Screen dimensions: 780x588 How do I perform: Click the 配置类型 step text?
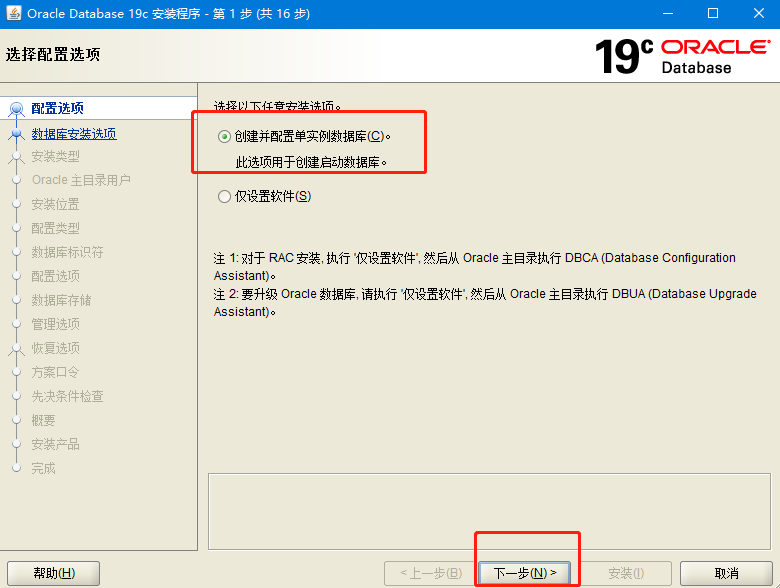click(55, 228)
